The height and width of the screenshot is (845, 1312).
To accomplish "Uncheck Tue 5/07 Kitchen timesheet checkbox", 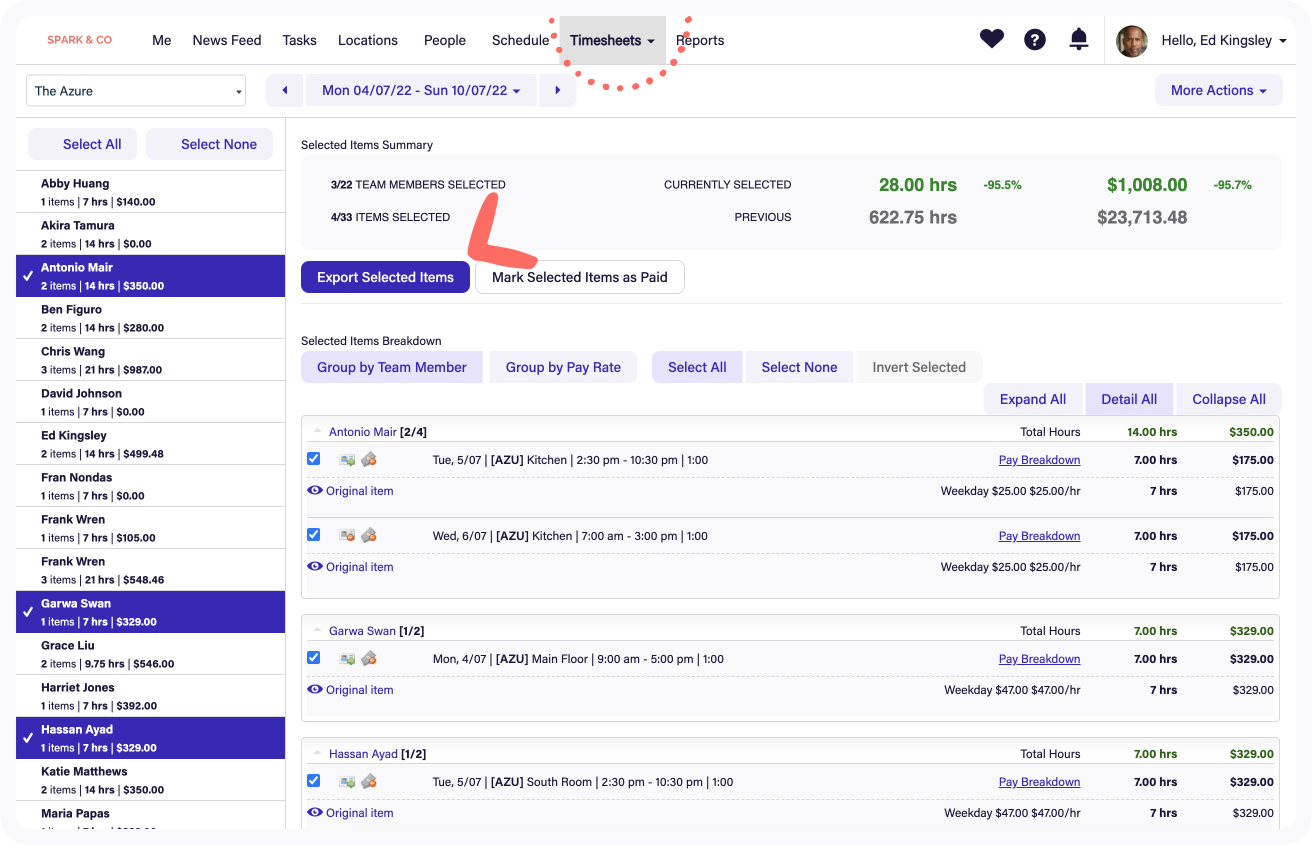I will [x=314, y=459].
